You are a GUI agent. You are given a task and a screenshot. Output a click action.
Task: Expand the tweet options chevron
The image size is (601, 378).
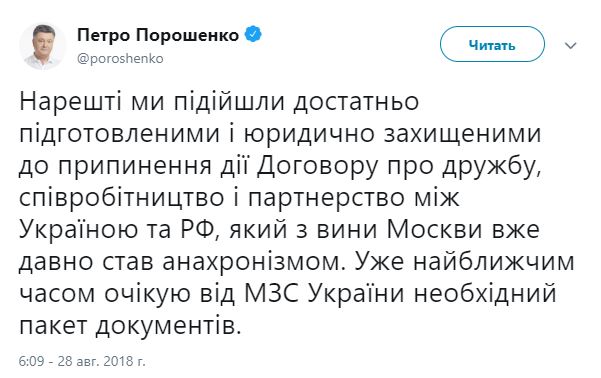[x=571, y=46]
